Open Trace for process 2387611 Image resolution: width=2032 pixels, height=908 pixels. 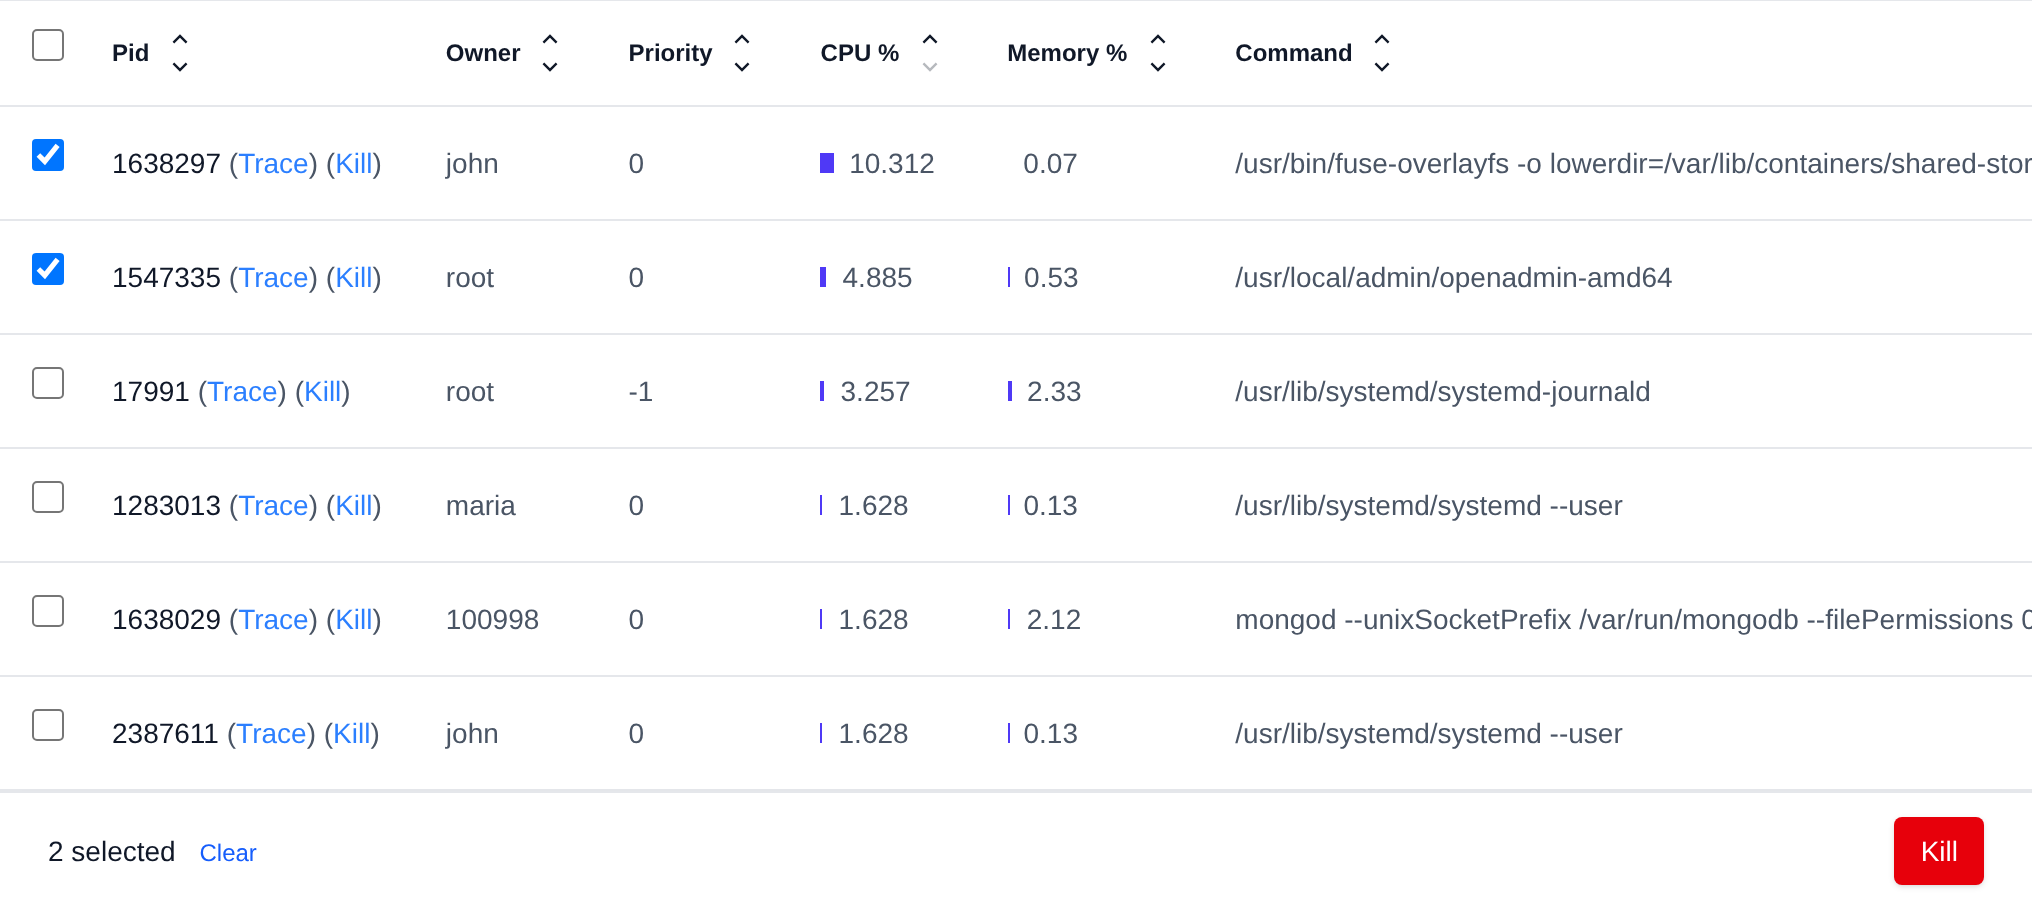(x=271, y=734)
